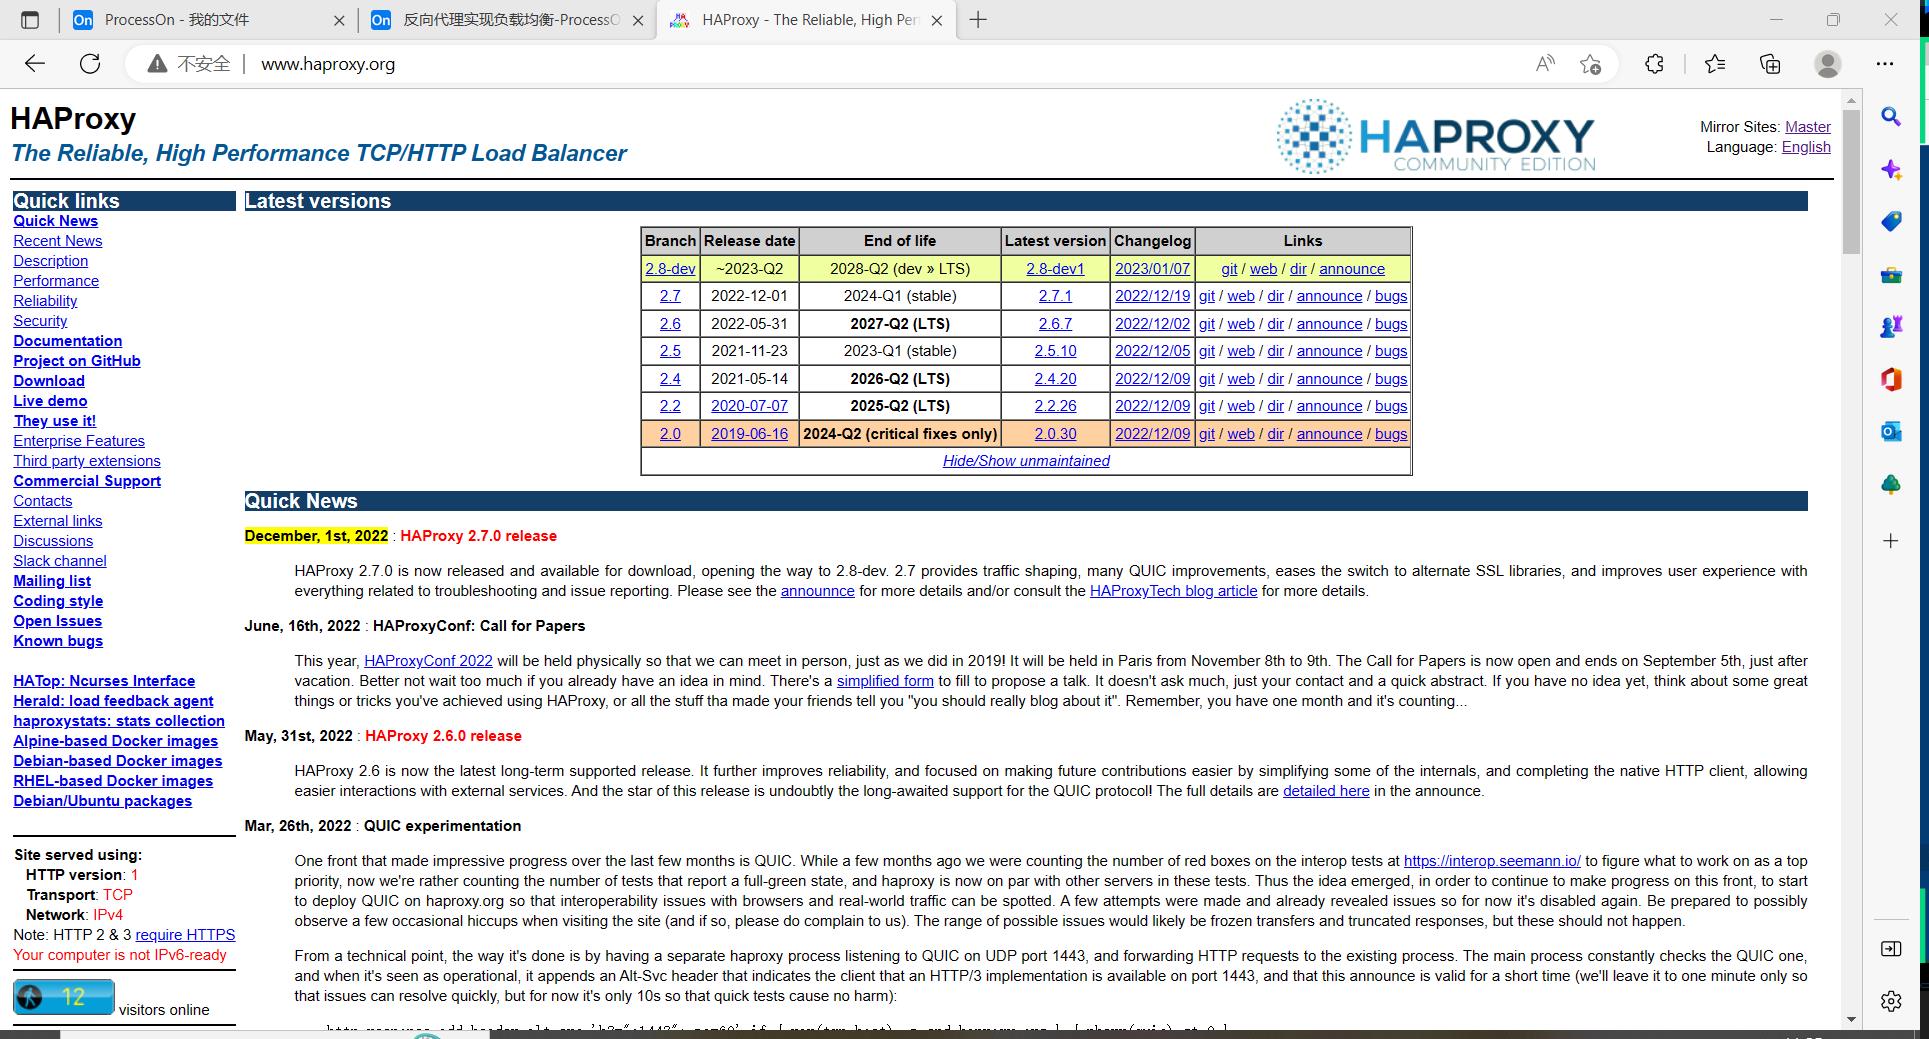The image size is (1929, 1039).
Task: Open a new browser tab
Action: click(x=978, y=20)
